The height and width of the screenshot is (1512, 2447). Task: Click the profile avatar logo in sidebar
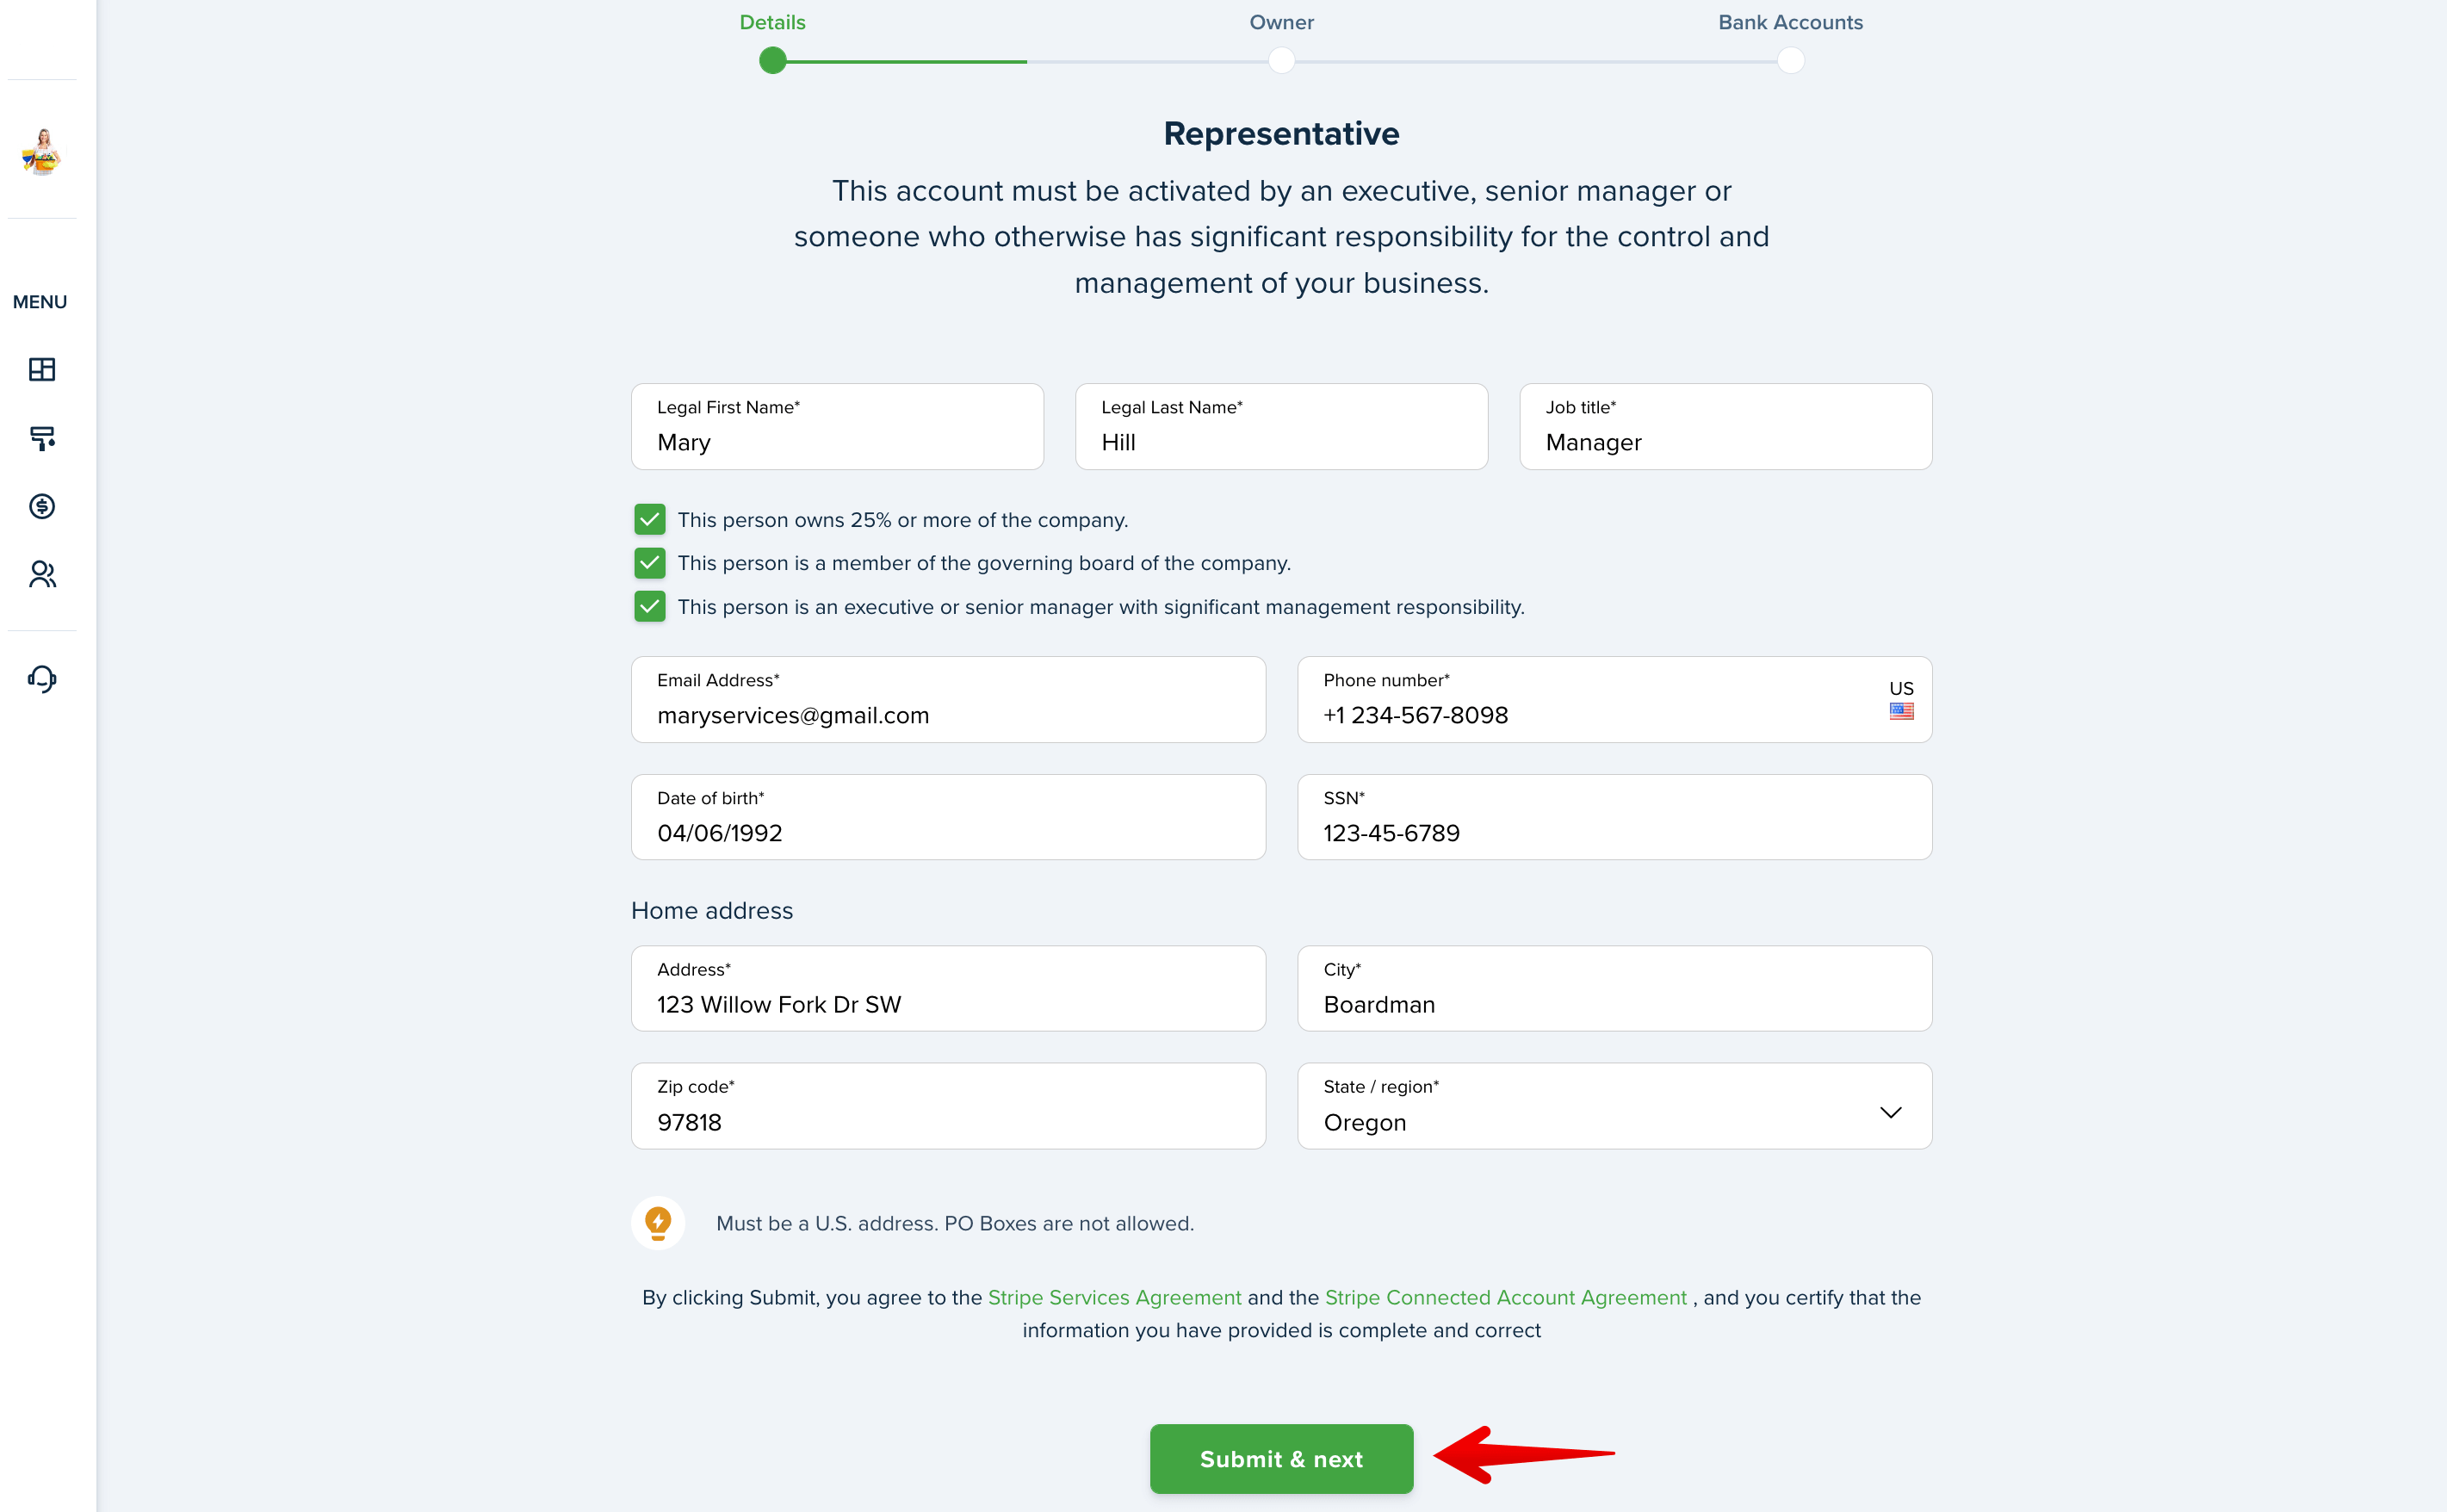42,151
